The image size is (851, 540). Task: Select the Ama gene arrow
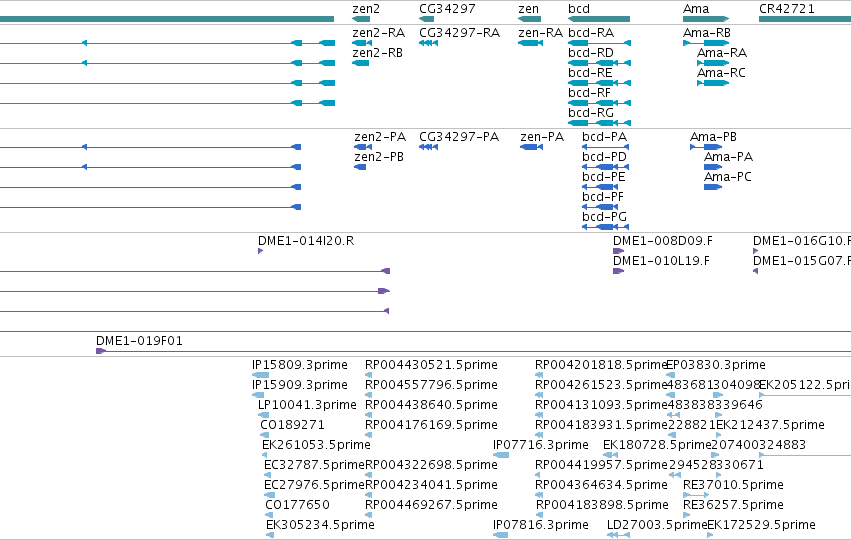click(x=706, y=19)
